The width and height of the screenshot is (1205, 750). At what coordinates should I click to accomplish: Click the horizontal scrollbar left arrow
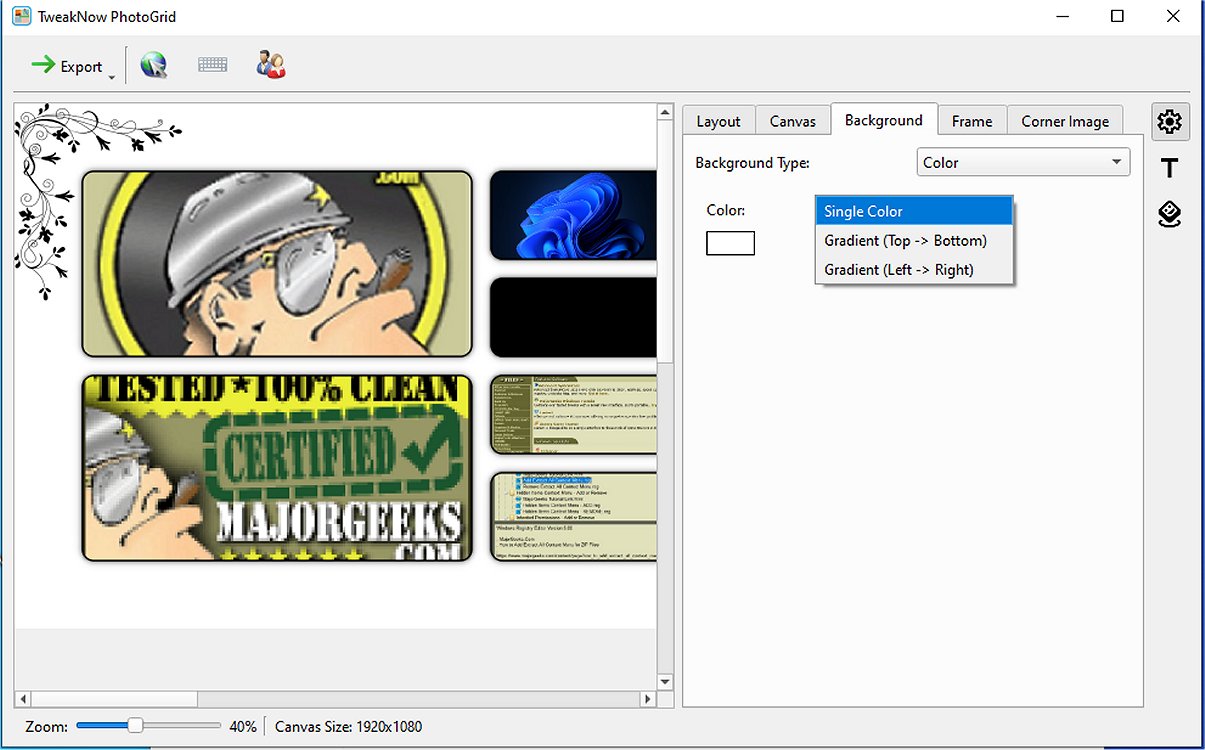click(23, 699)
